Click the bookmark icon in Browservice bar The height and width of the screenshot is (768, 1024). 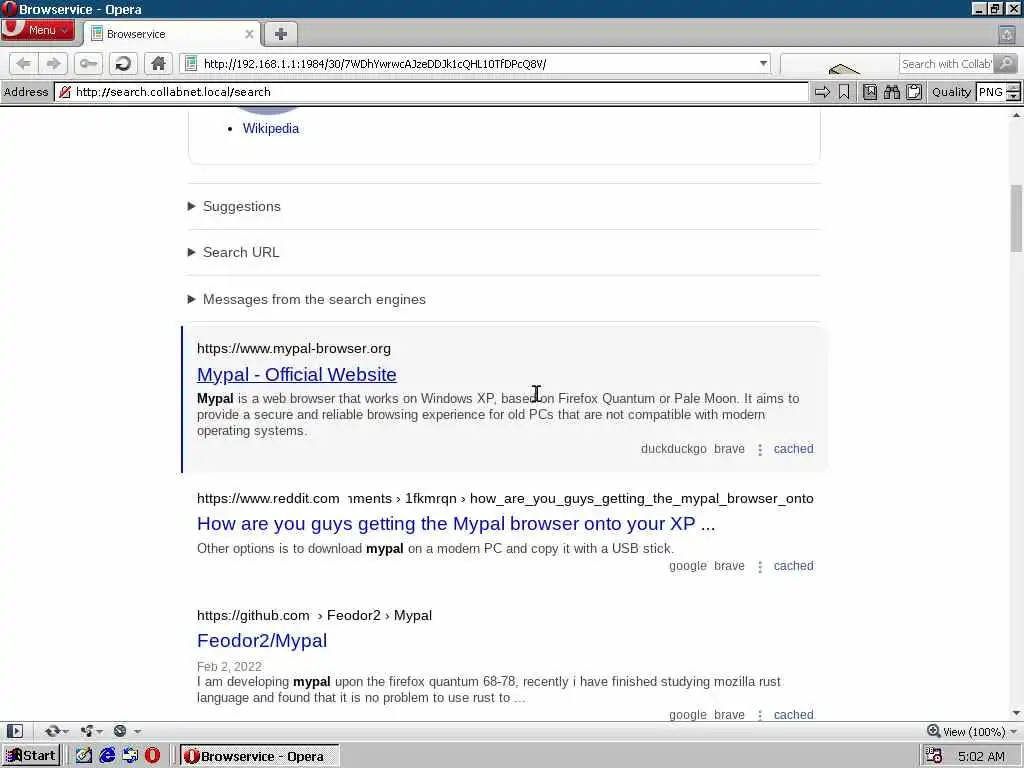[x=844, y=92]
